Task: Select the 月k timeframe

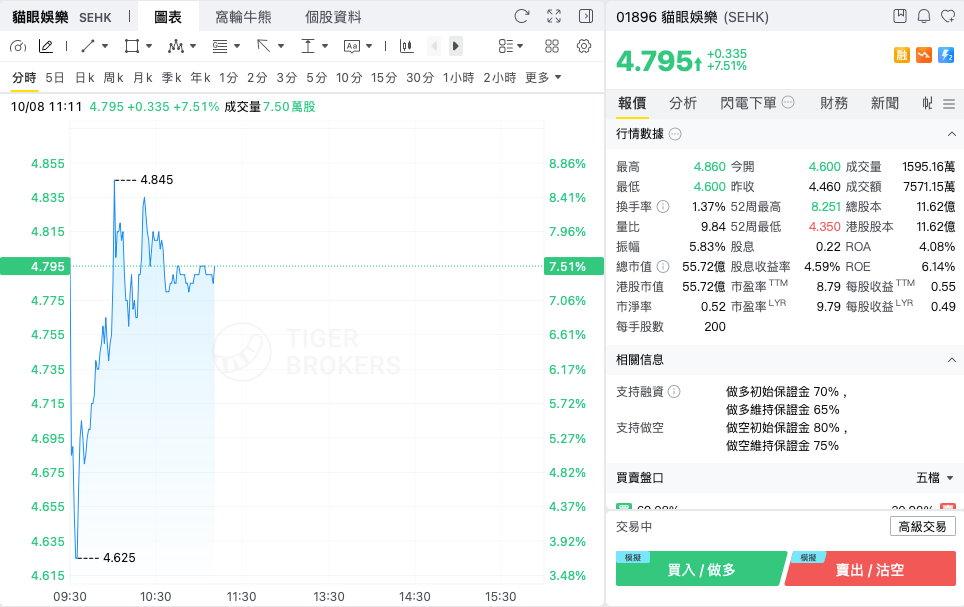Action: (x=143, y=77)
